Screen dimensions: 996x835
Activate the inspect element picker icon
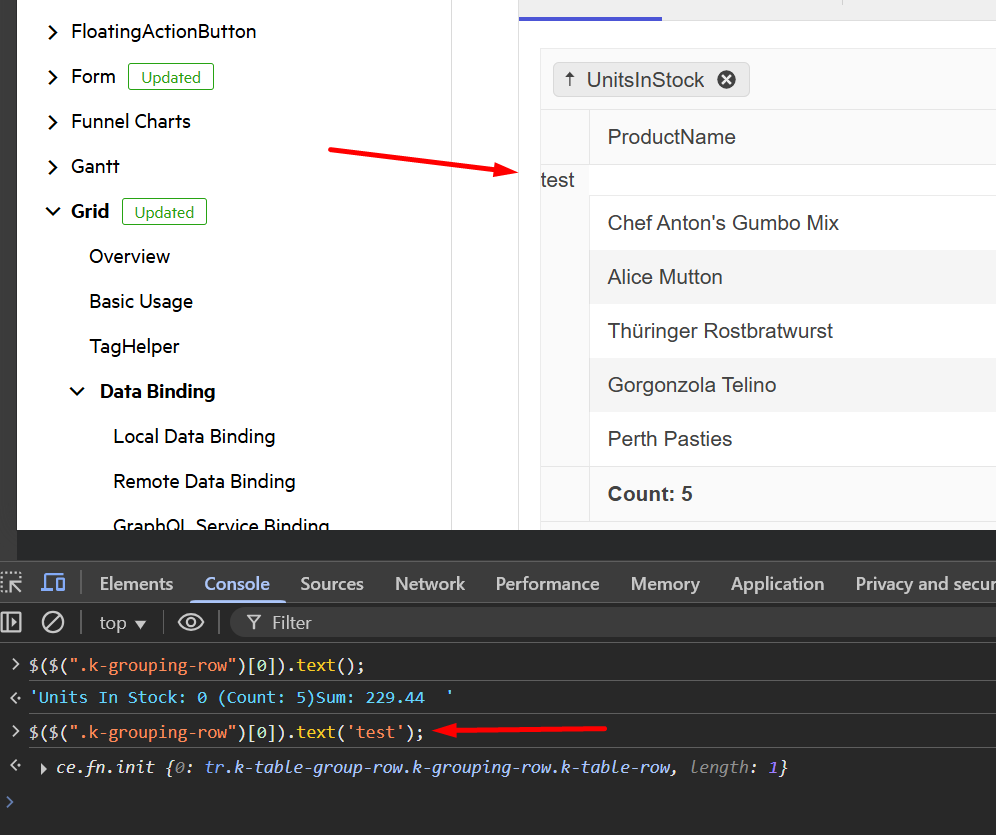pyautogui.click(x=11, y=583)
